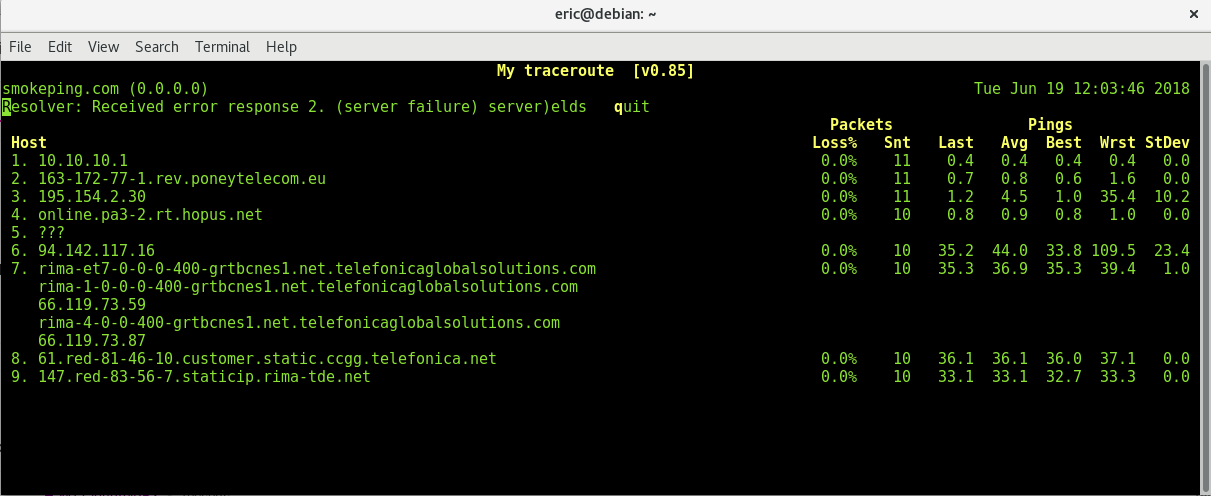The image size is (1211, 496).
Task: Select hop 163-172-77-1.rev.poneytelecom.eu
Action: (182, 179)
